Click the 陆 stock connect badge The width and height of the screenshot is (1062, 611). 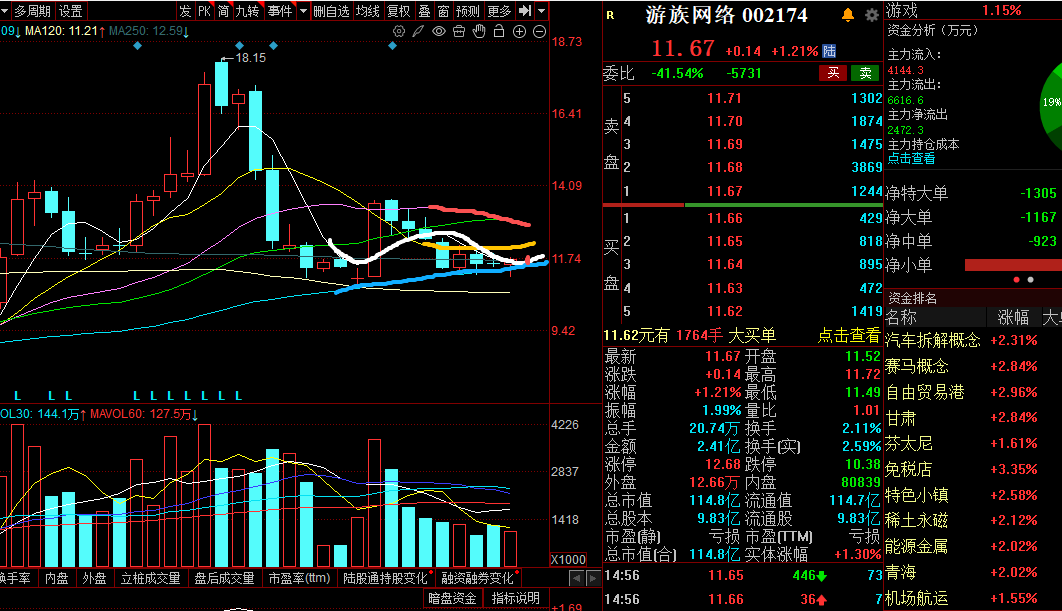click(829, 51)
